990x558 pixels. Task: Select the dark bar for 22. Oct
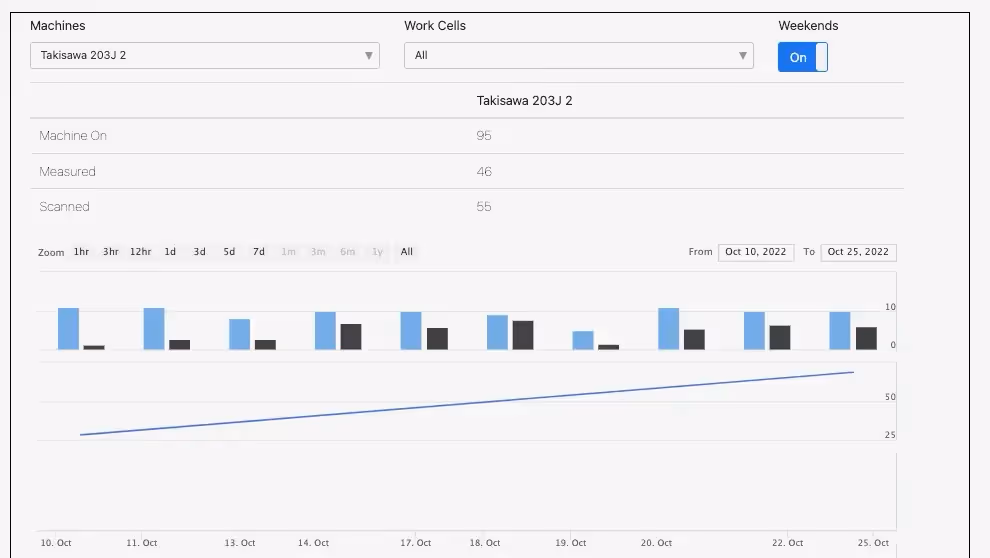780,338
